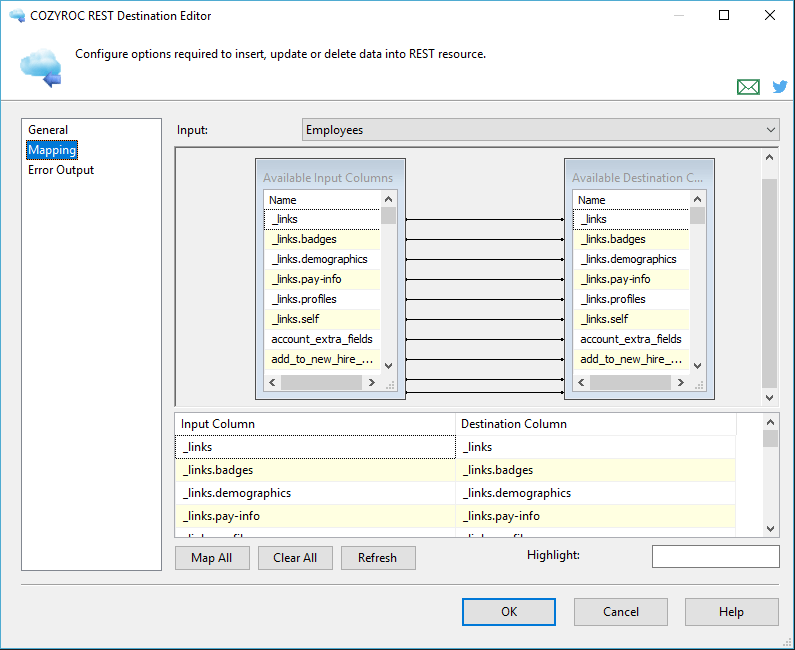The width and height of the screenshot is (795, 650).
Task: Click scroll-down arrow of the mapping grid
Action: (770, 528)
